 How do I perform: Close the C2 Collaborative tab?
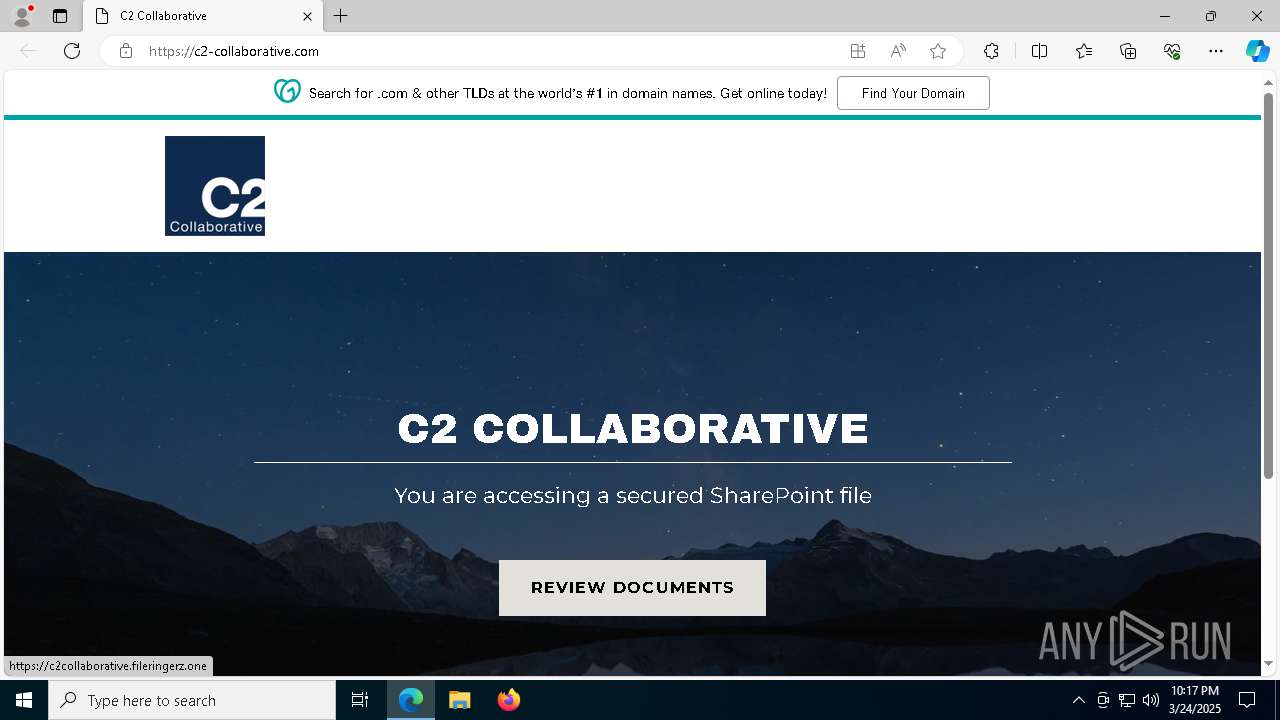click(x=308, y=16)
